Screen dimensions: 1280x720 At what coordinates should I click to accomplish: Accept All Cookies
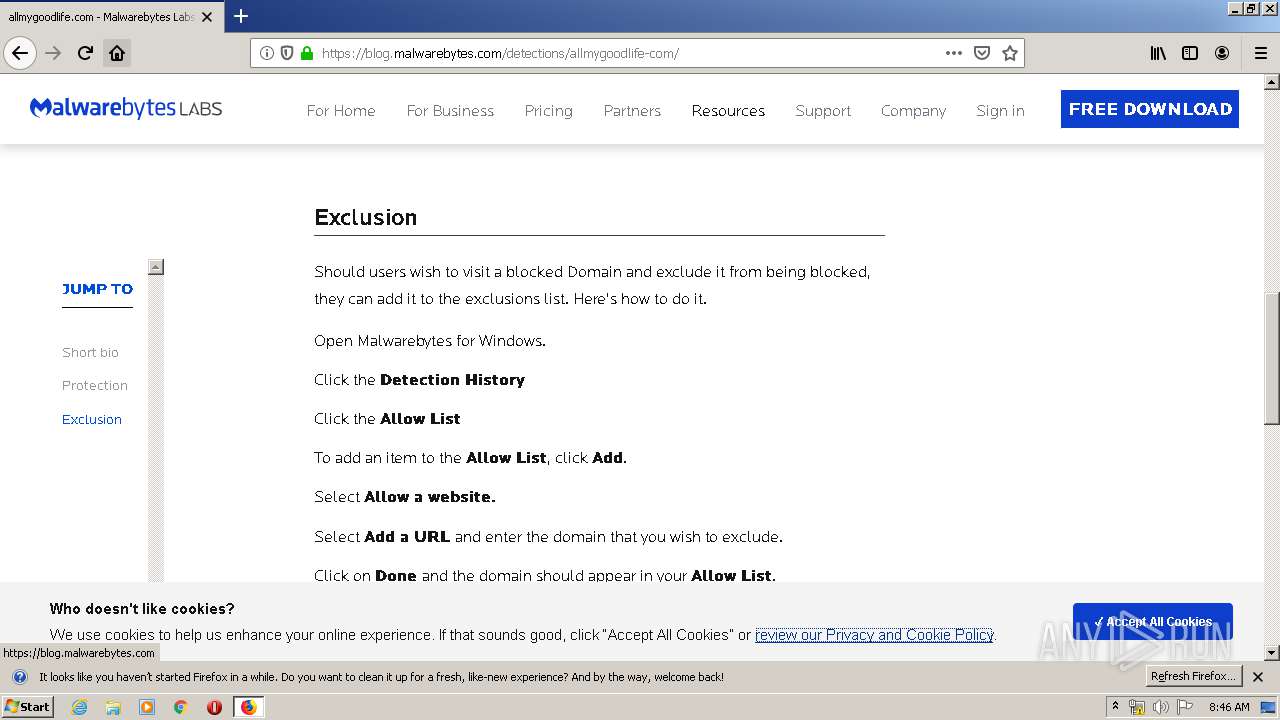point(1152,621)
